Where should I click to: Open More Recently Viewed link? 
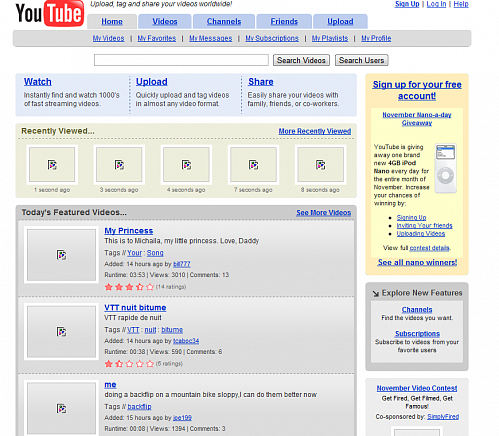click(x=315, y=131)
